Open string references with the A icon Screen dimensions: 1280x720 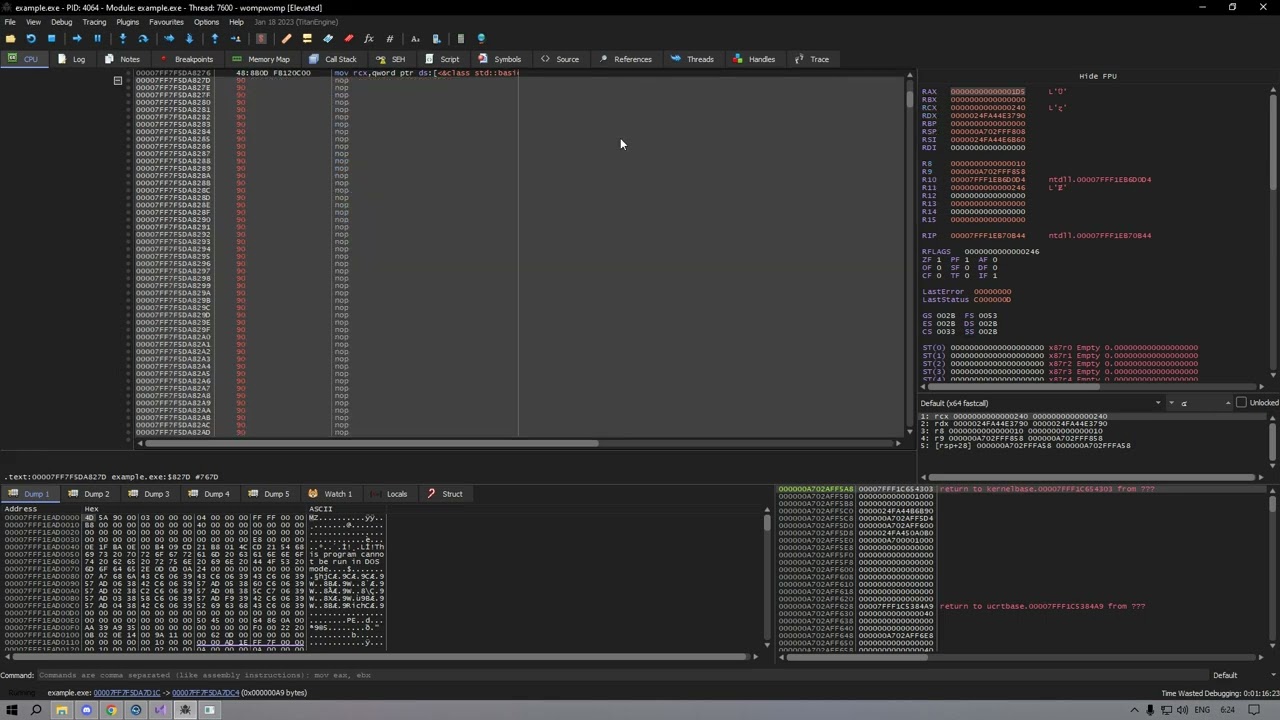tap(415, 38)
